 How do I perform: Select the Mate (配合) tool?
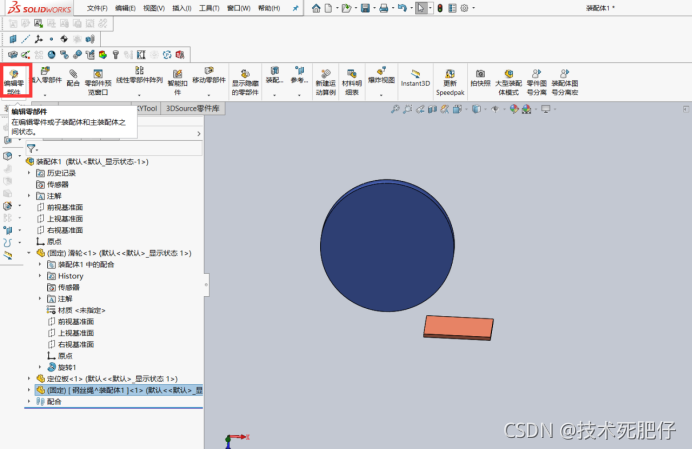(73, 77)
